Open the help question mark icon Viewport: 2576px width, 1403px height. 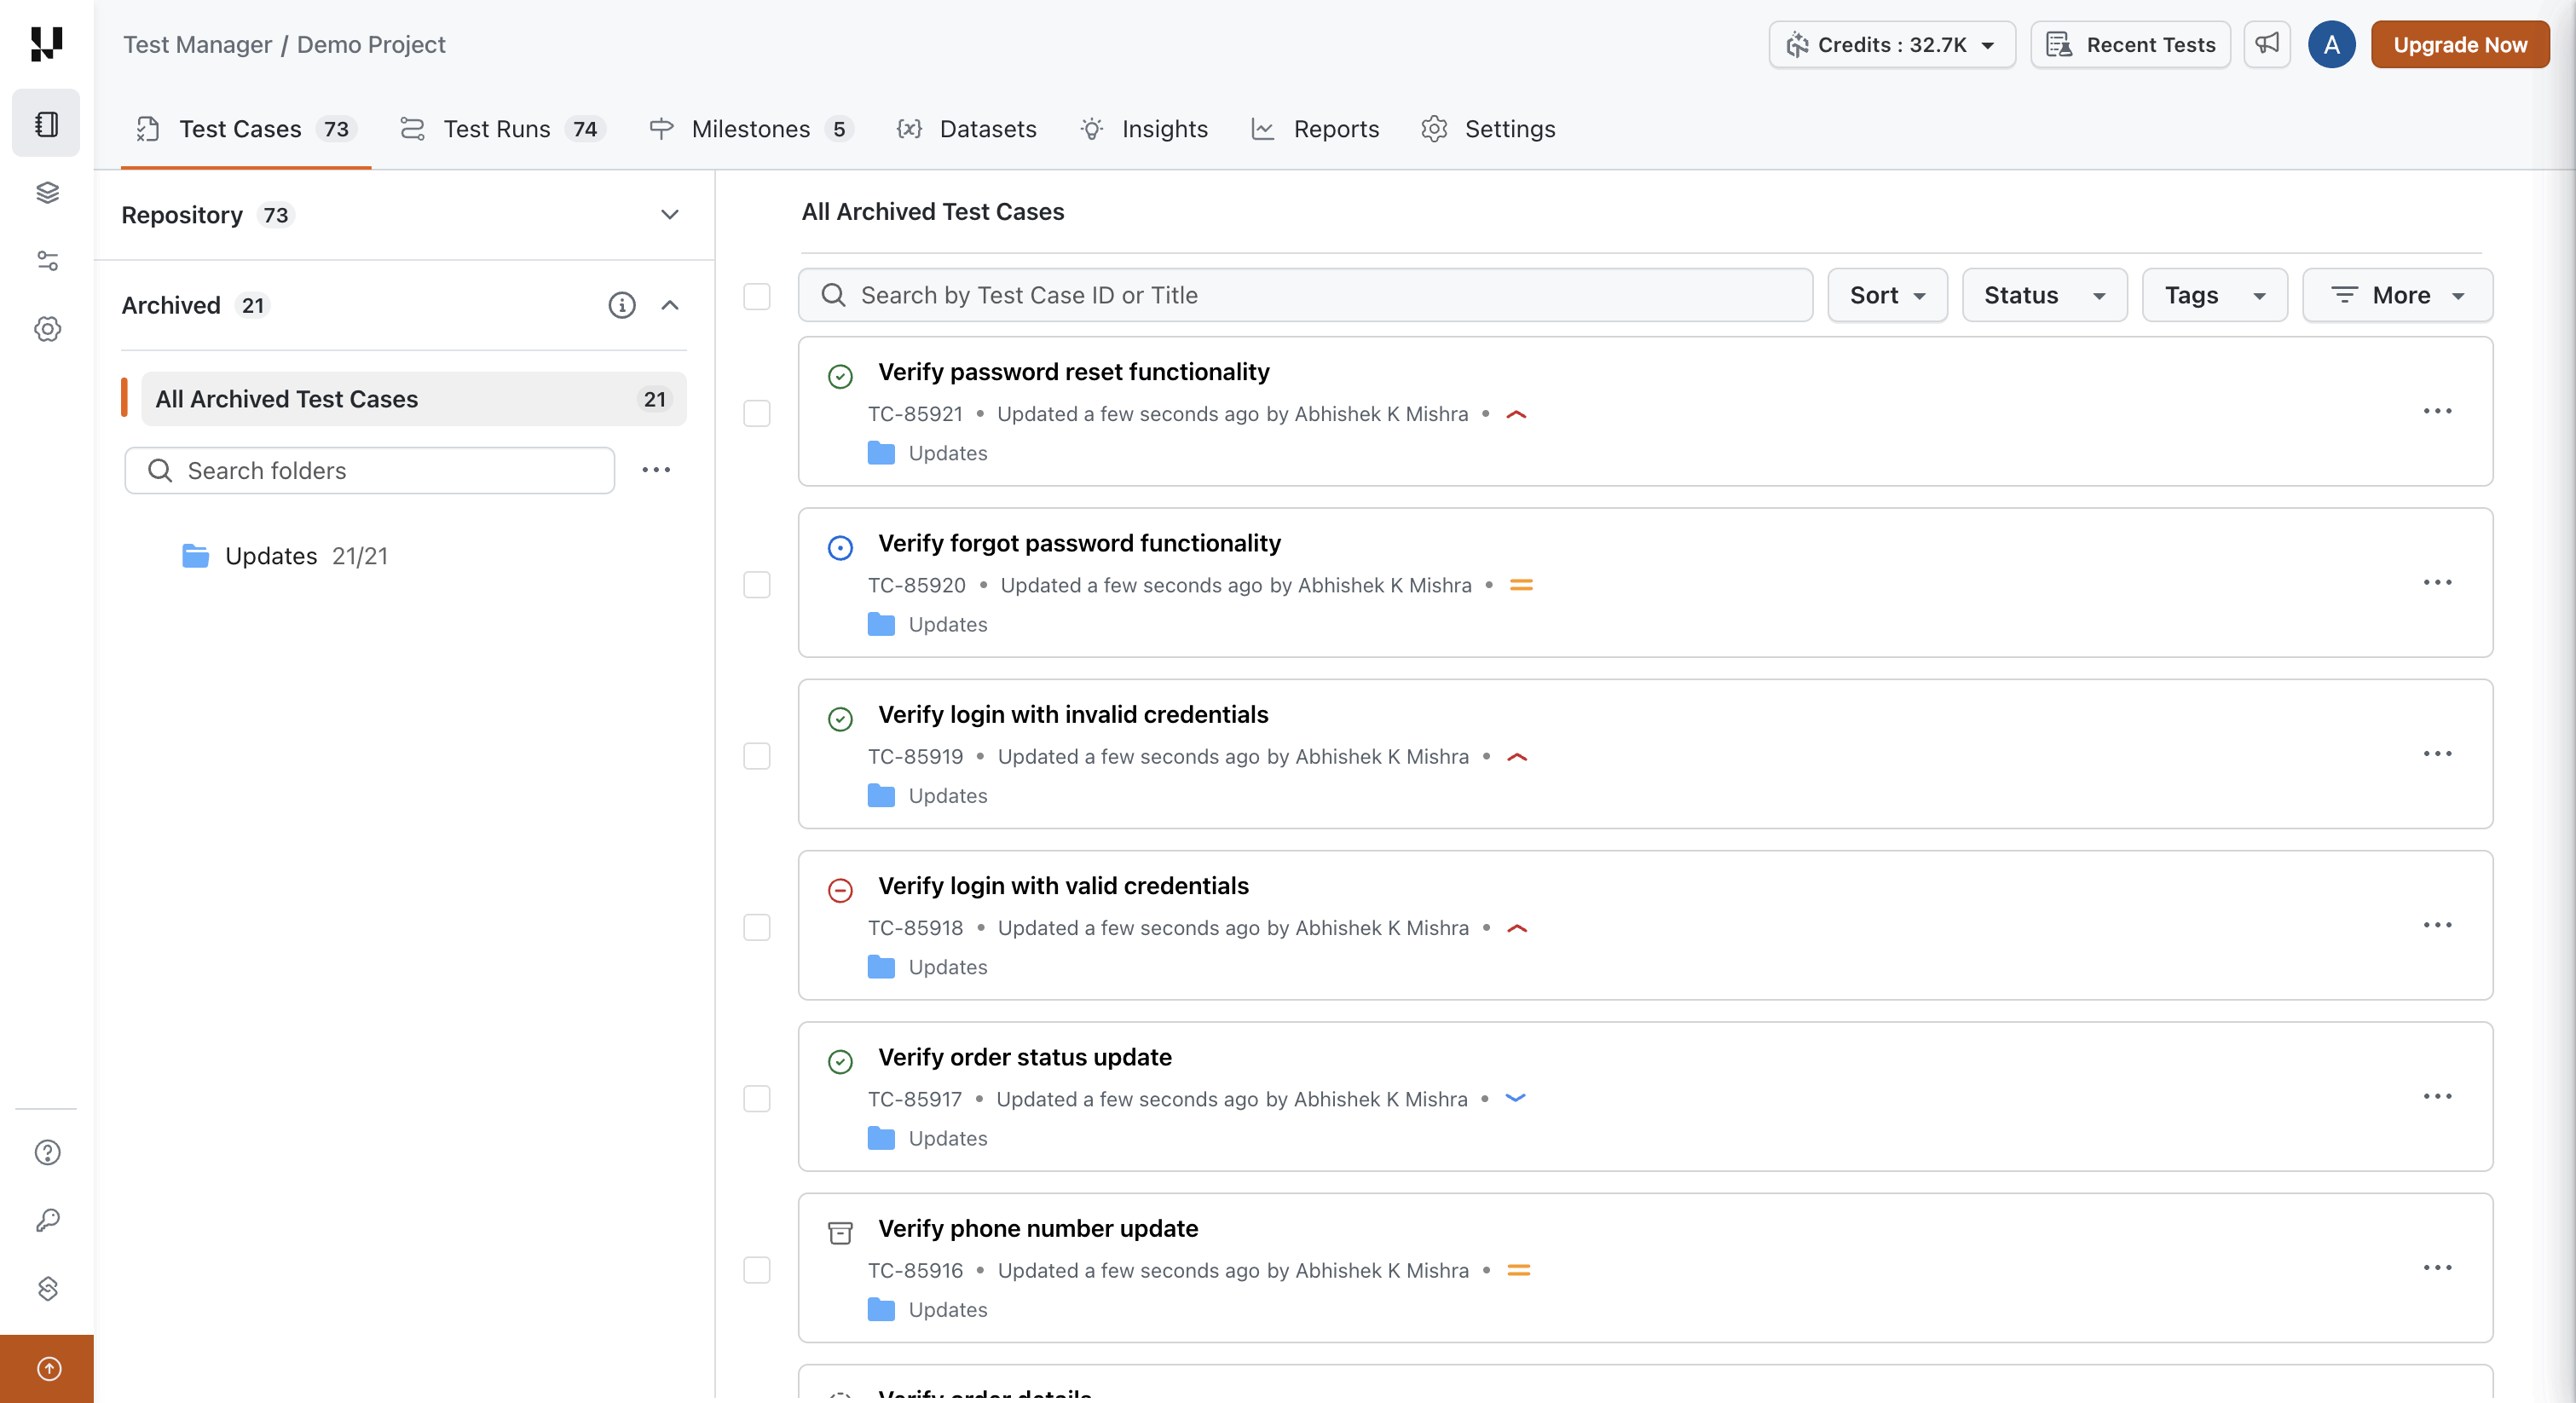[47, 1152]
